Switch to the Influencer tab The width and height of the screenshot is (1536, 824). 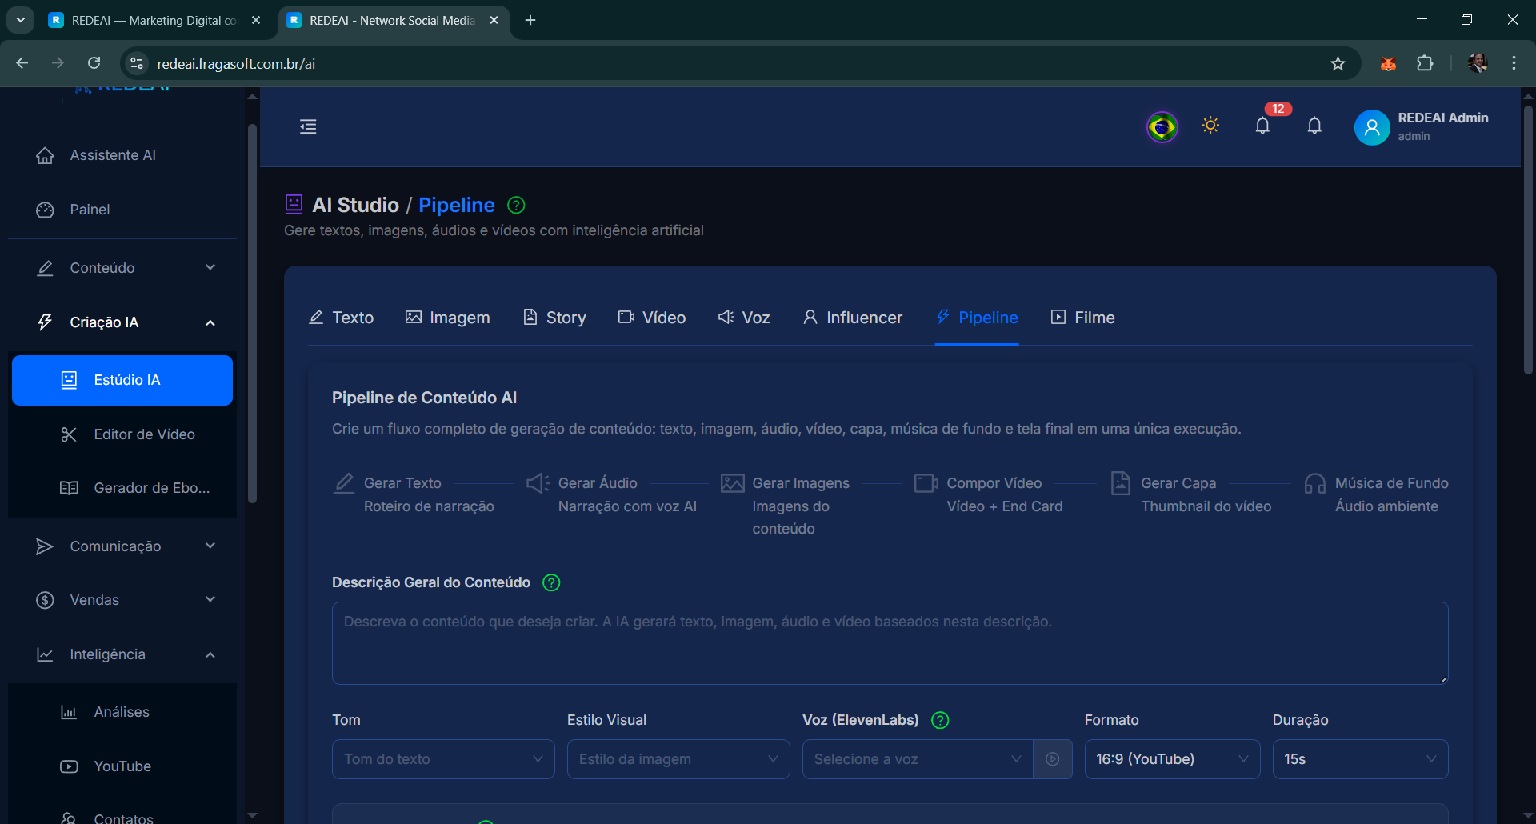click(853, 317)
